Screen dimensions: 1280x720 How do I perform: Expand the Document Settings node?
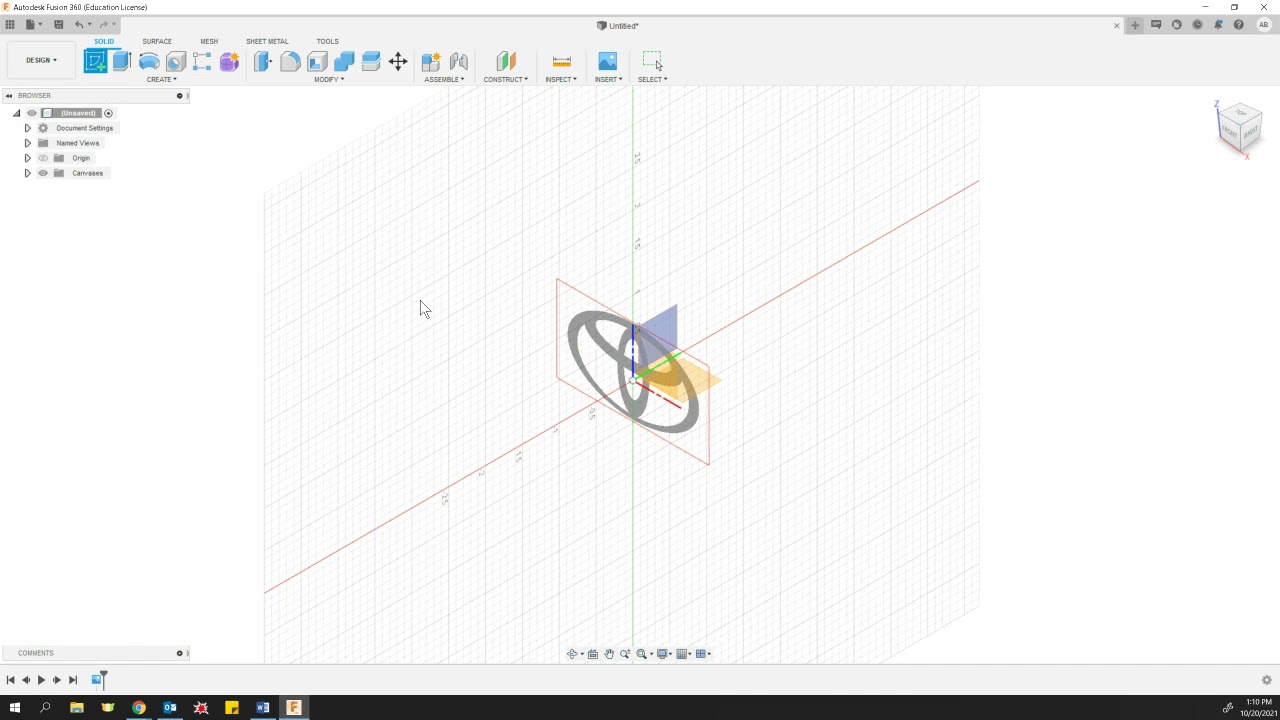28,128
